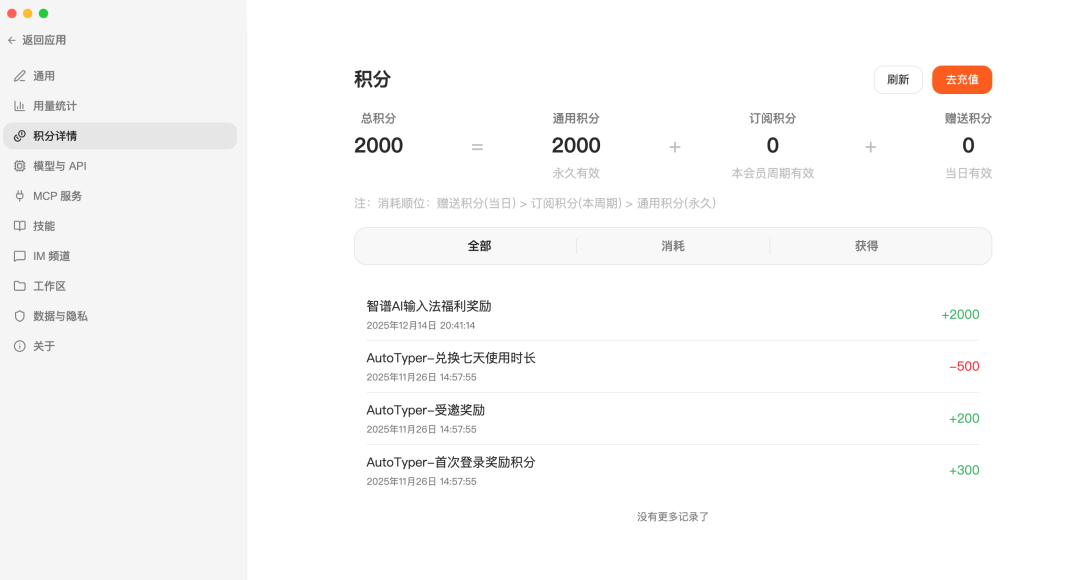Click the orange 去充值 button

pyautogui.click(x=961, y=79)
